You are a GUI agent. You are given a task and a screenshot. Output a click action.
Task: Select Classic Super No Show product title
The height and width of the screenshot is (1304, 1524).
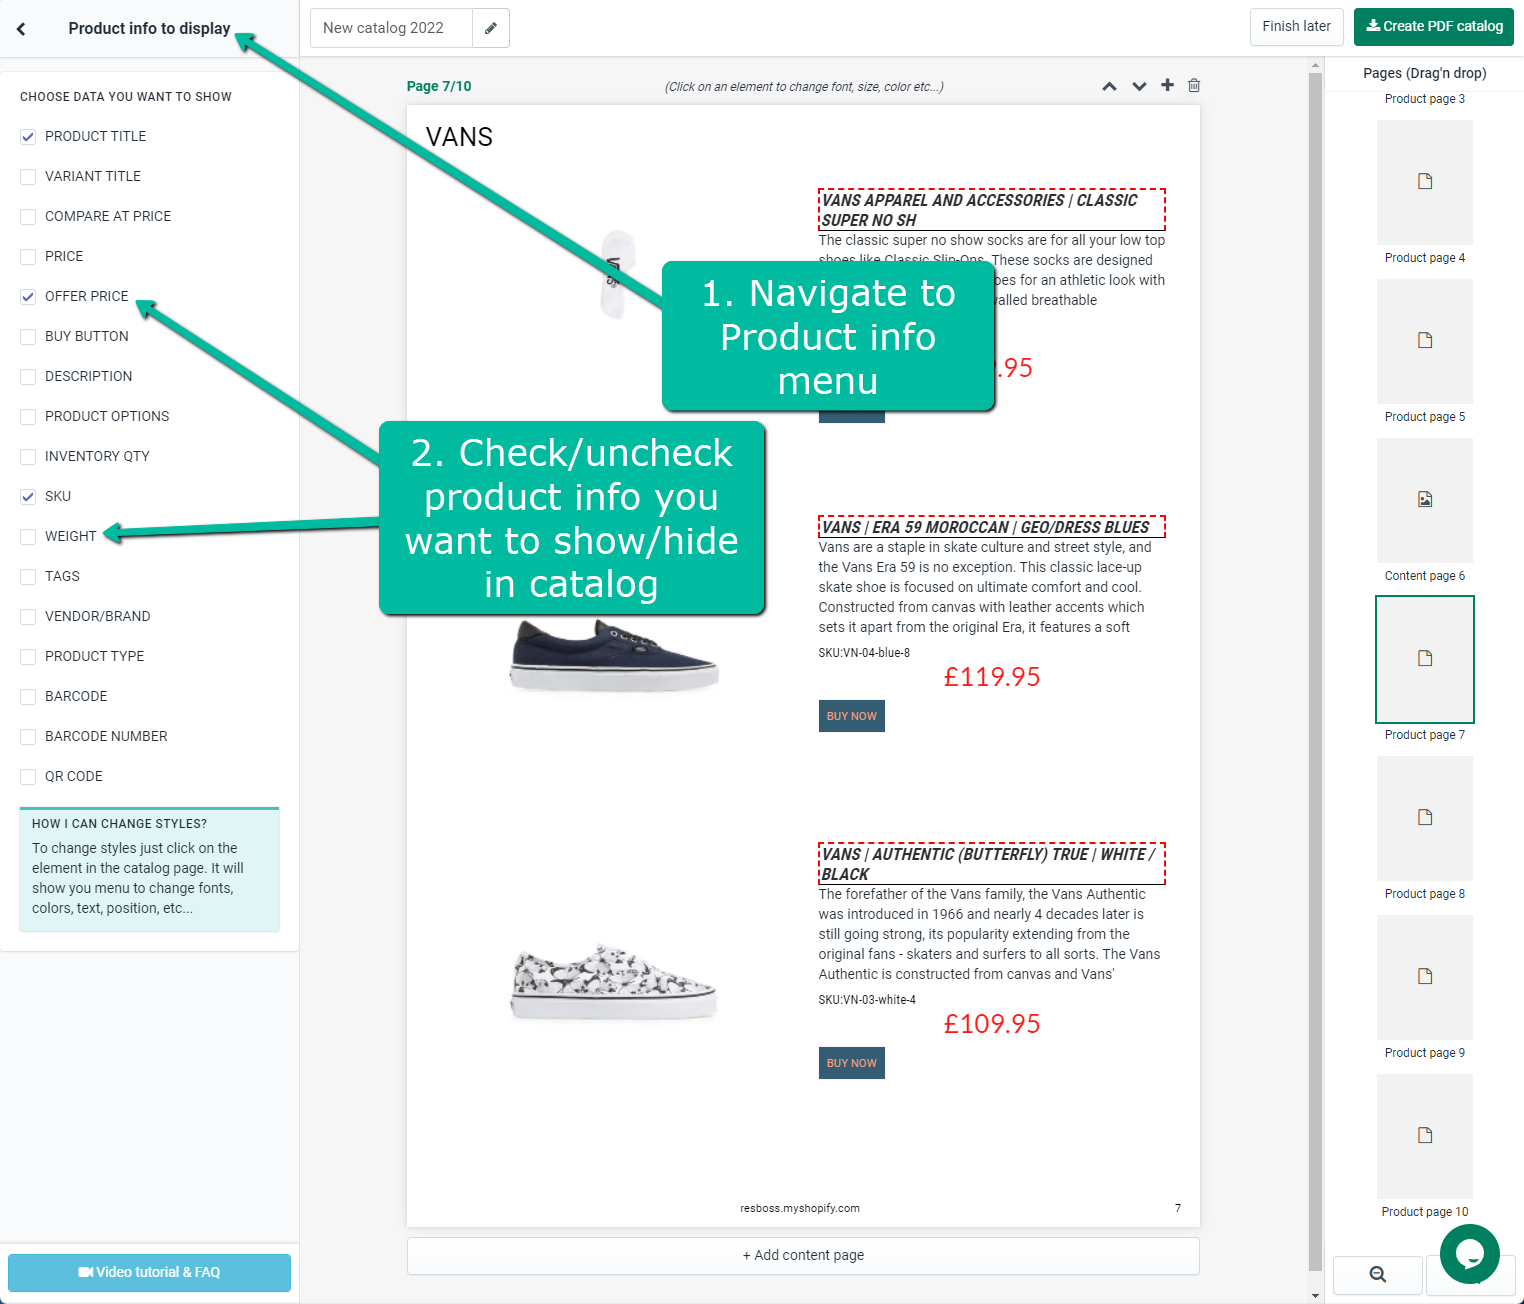click(x=992, y=210)
